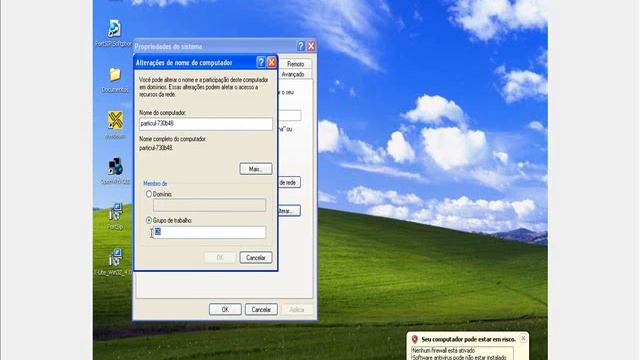Close the Propriedades do sistema window
Screen dimensions: 640x360
pyautogui.click(x=311, y=46)
